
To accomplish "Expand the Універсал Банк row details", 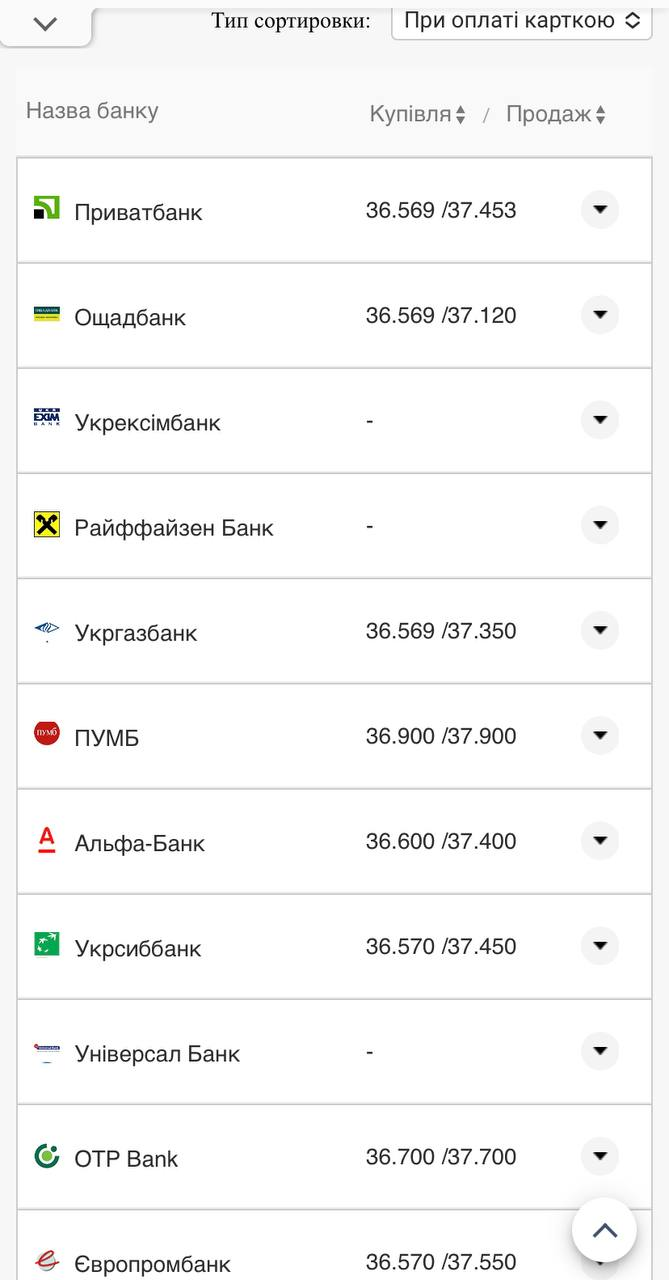I will click(x=600, y=1051).
